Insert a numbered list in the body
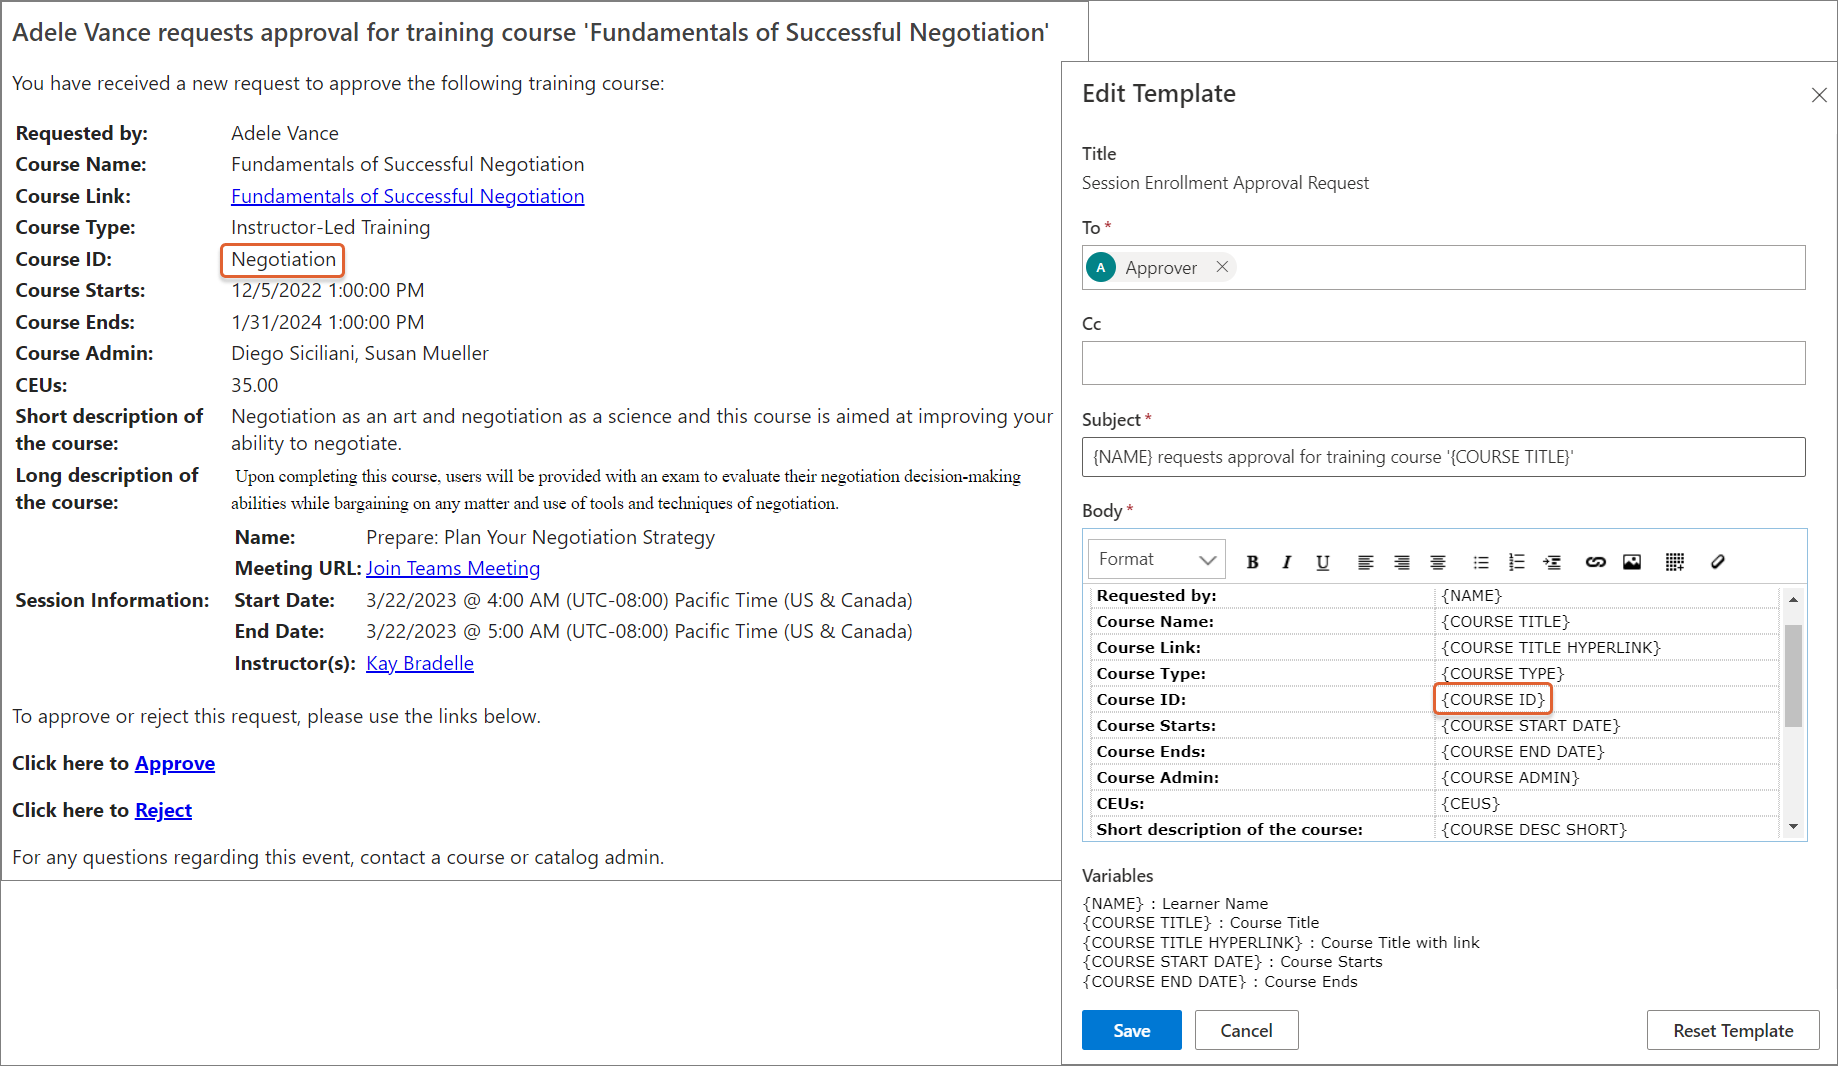The image size is (1838, 1066). coord(1516,562)
